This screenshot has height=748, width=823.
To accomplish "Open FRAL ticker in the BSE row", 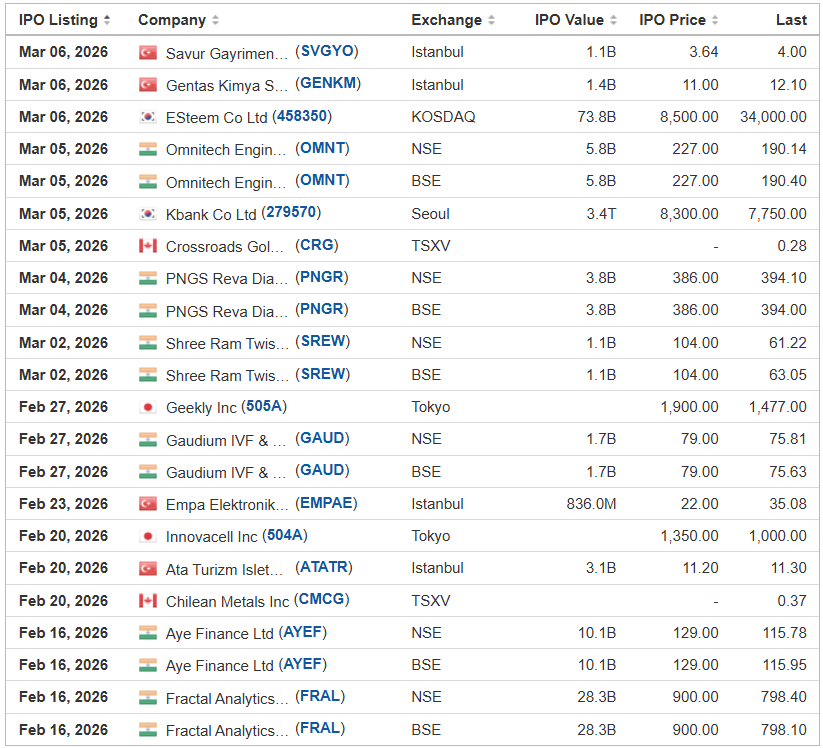I will coord(320,728).
